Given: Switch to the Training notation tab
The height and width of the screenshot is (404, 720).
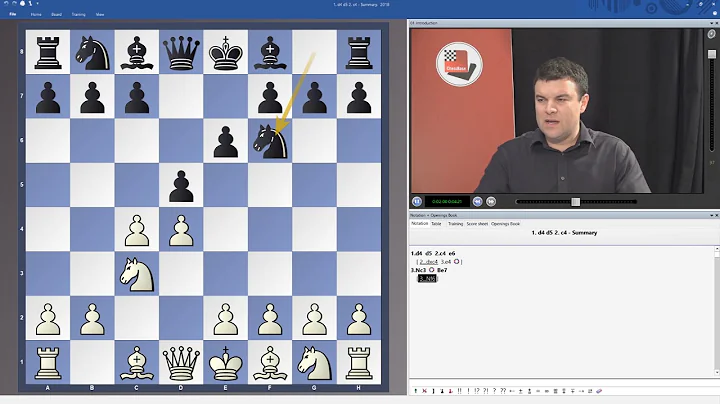Looking at the screenshot, I should point(456,224).
